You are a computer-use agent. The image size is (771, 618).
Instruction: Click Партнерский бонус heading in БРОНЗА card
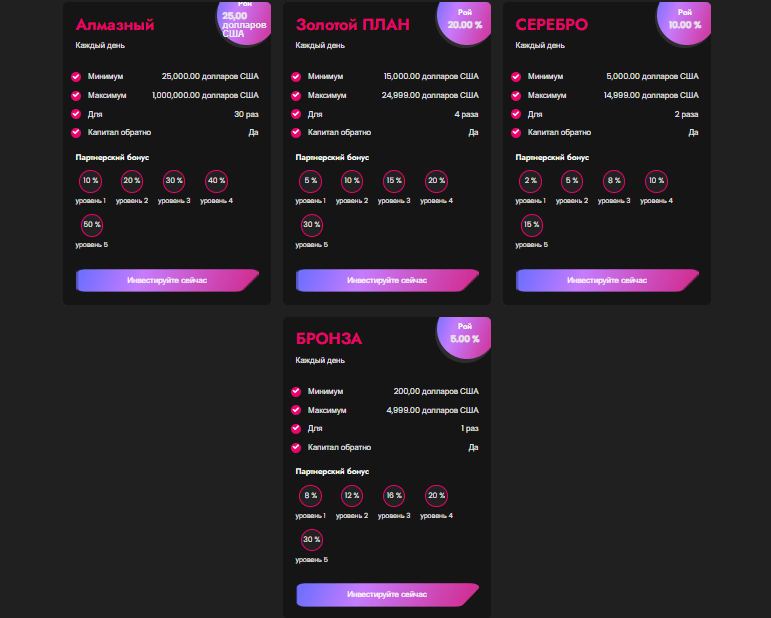(x=332, y=471)
